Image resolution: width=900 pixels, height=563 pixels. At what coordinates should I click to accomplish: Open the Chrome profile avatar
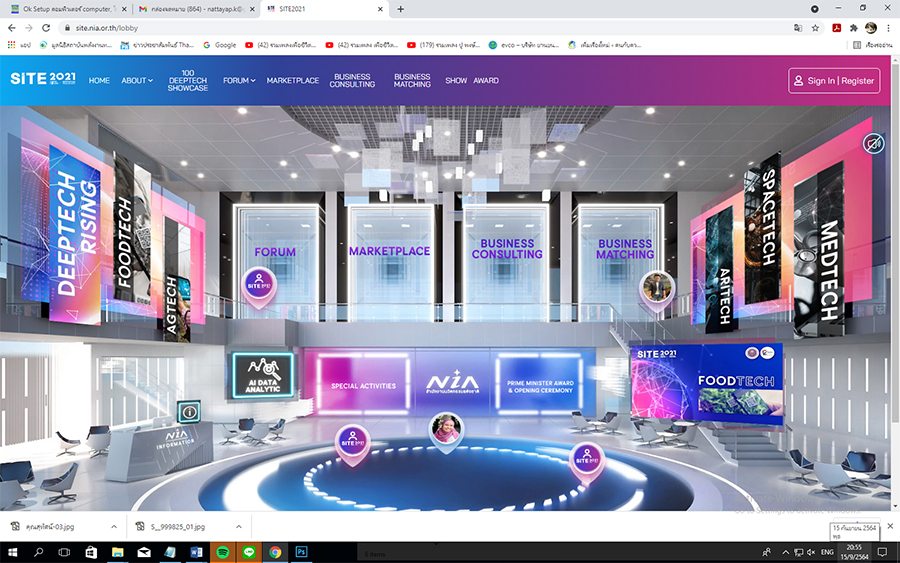pyautogui.click(x=871, y=28)
